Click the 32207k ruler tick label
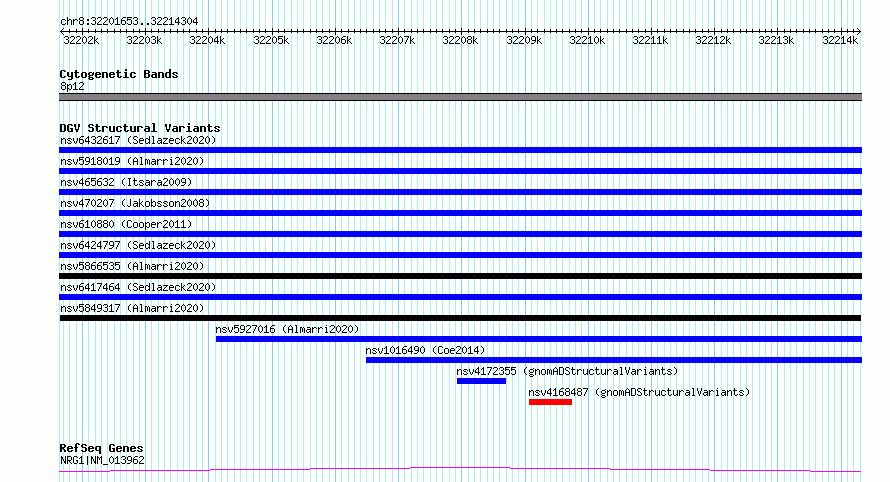This screenshot has height=482, width=890. tap(397, 41)
